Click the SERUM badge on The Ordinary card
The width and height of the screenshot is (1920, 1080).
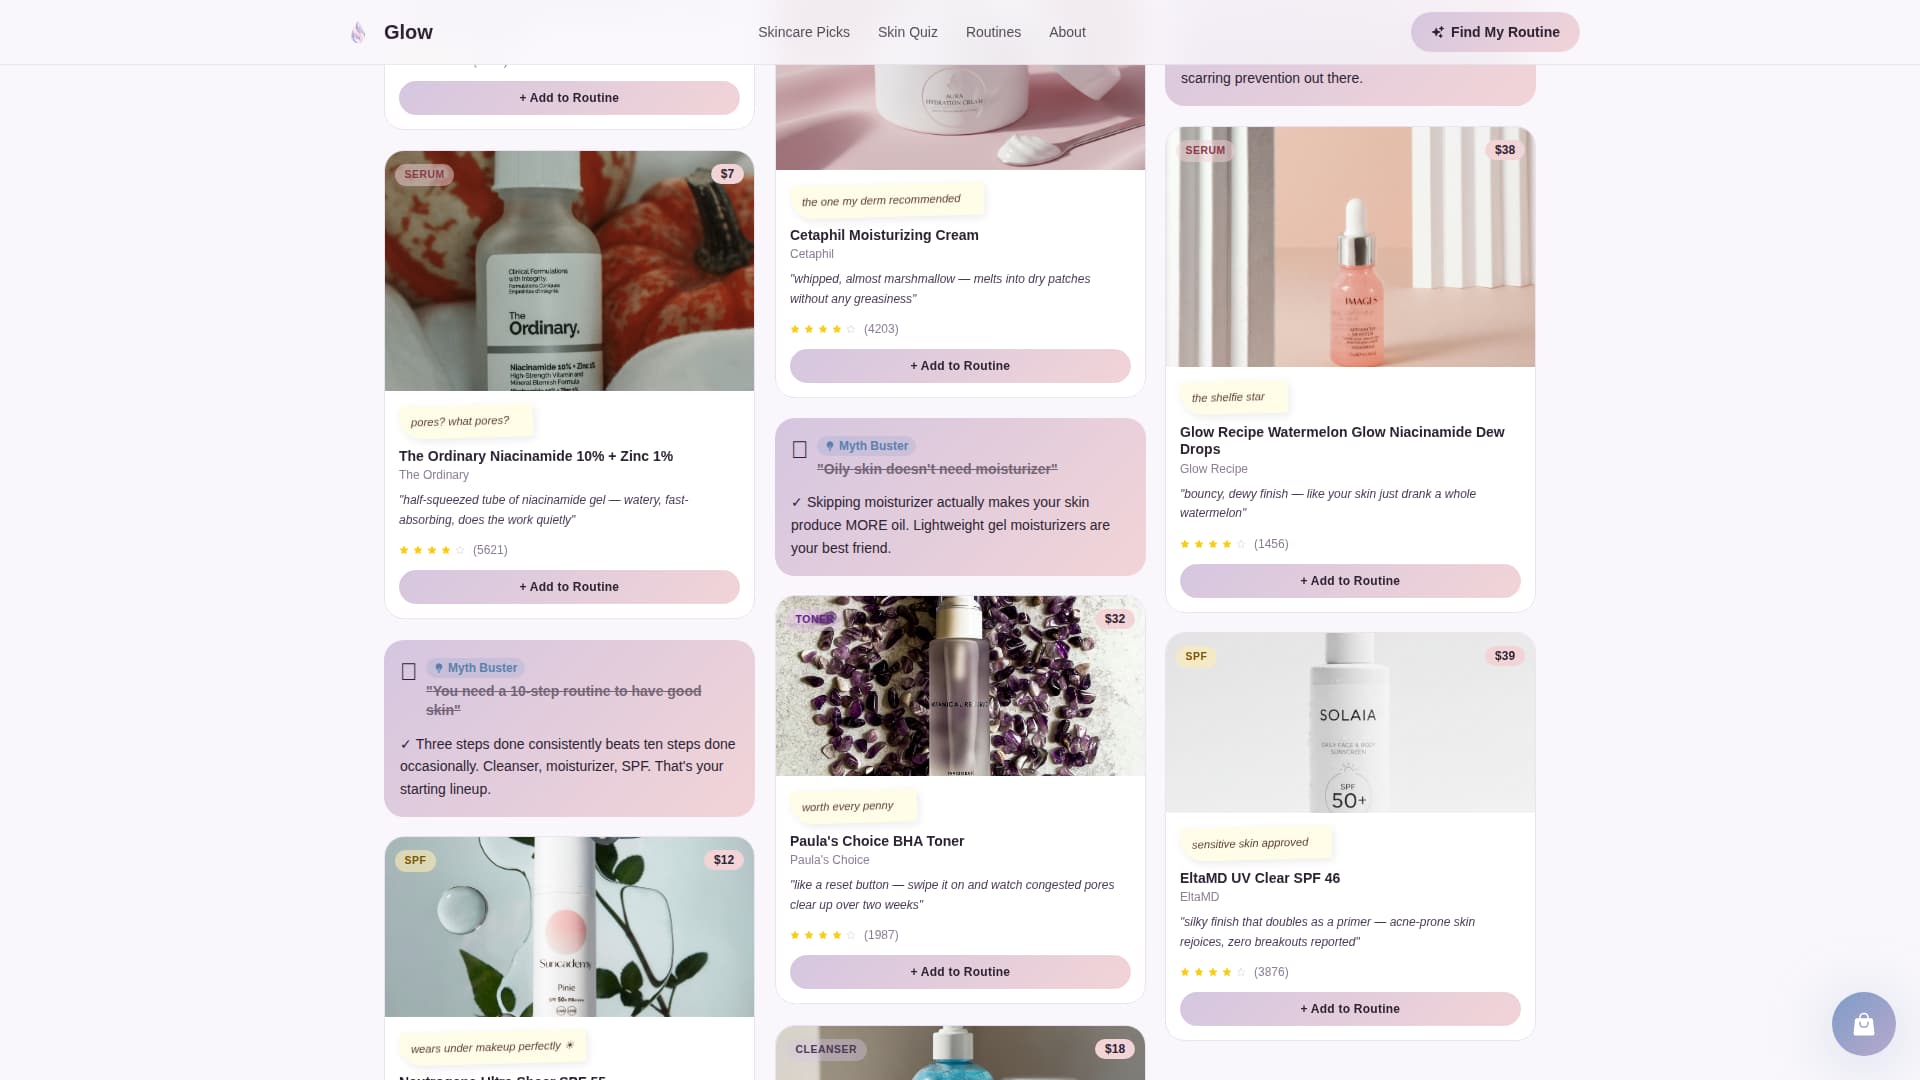[424, 174]
